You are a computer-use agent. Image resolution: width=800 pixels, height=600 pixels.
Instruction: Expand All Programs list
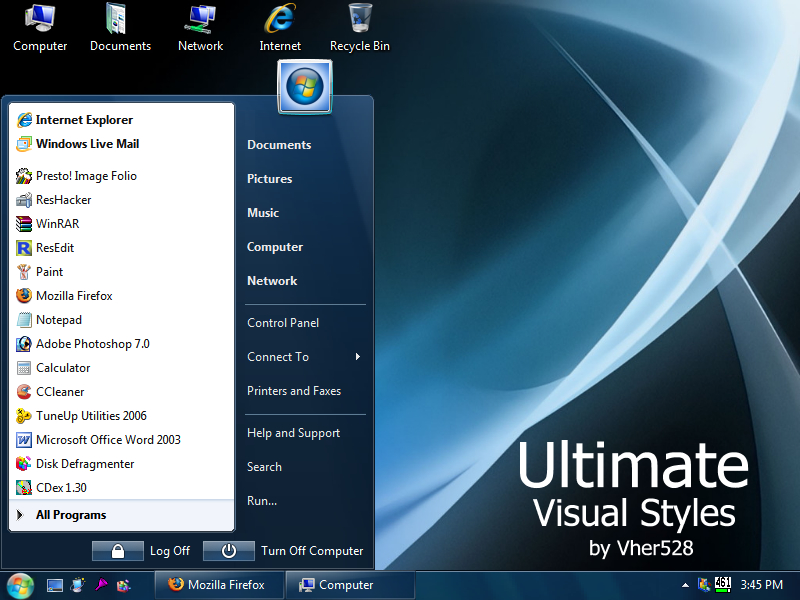click(121, 515)
